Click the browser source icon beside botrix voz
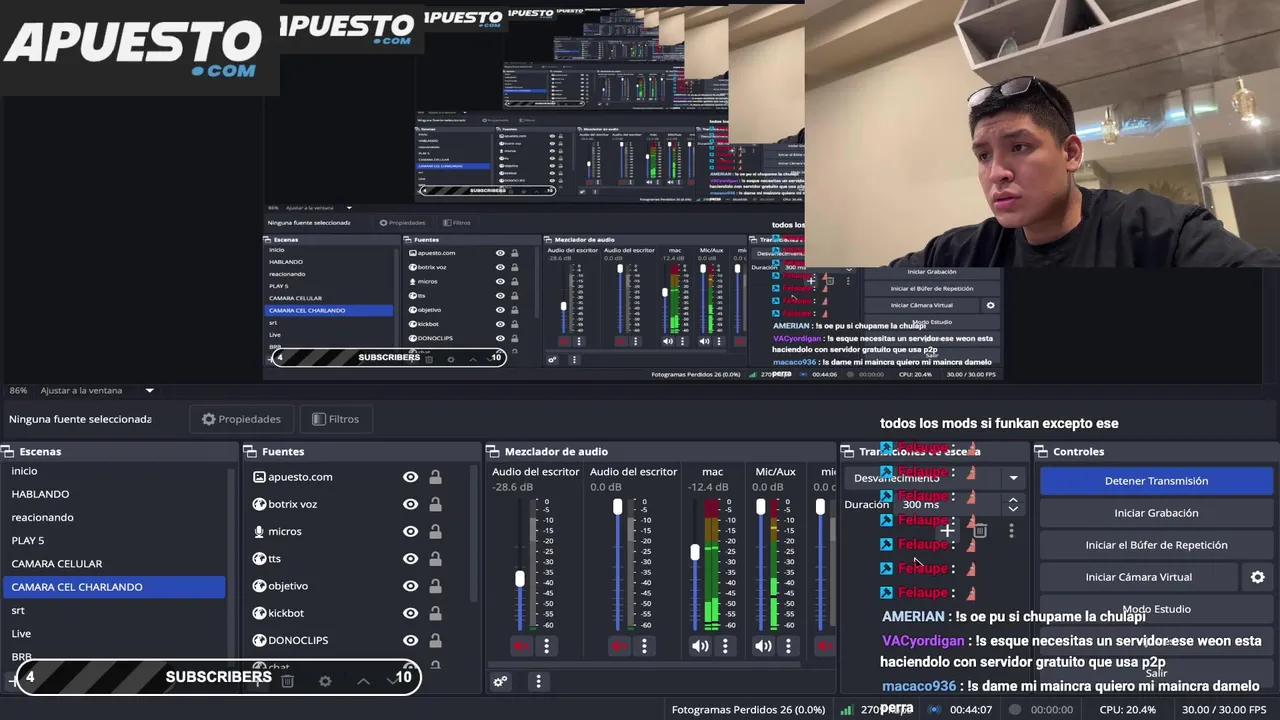Image resolution: width=1280 pixels, height=720 pixels. (259, 504)
